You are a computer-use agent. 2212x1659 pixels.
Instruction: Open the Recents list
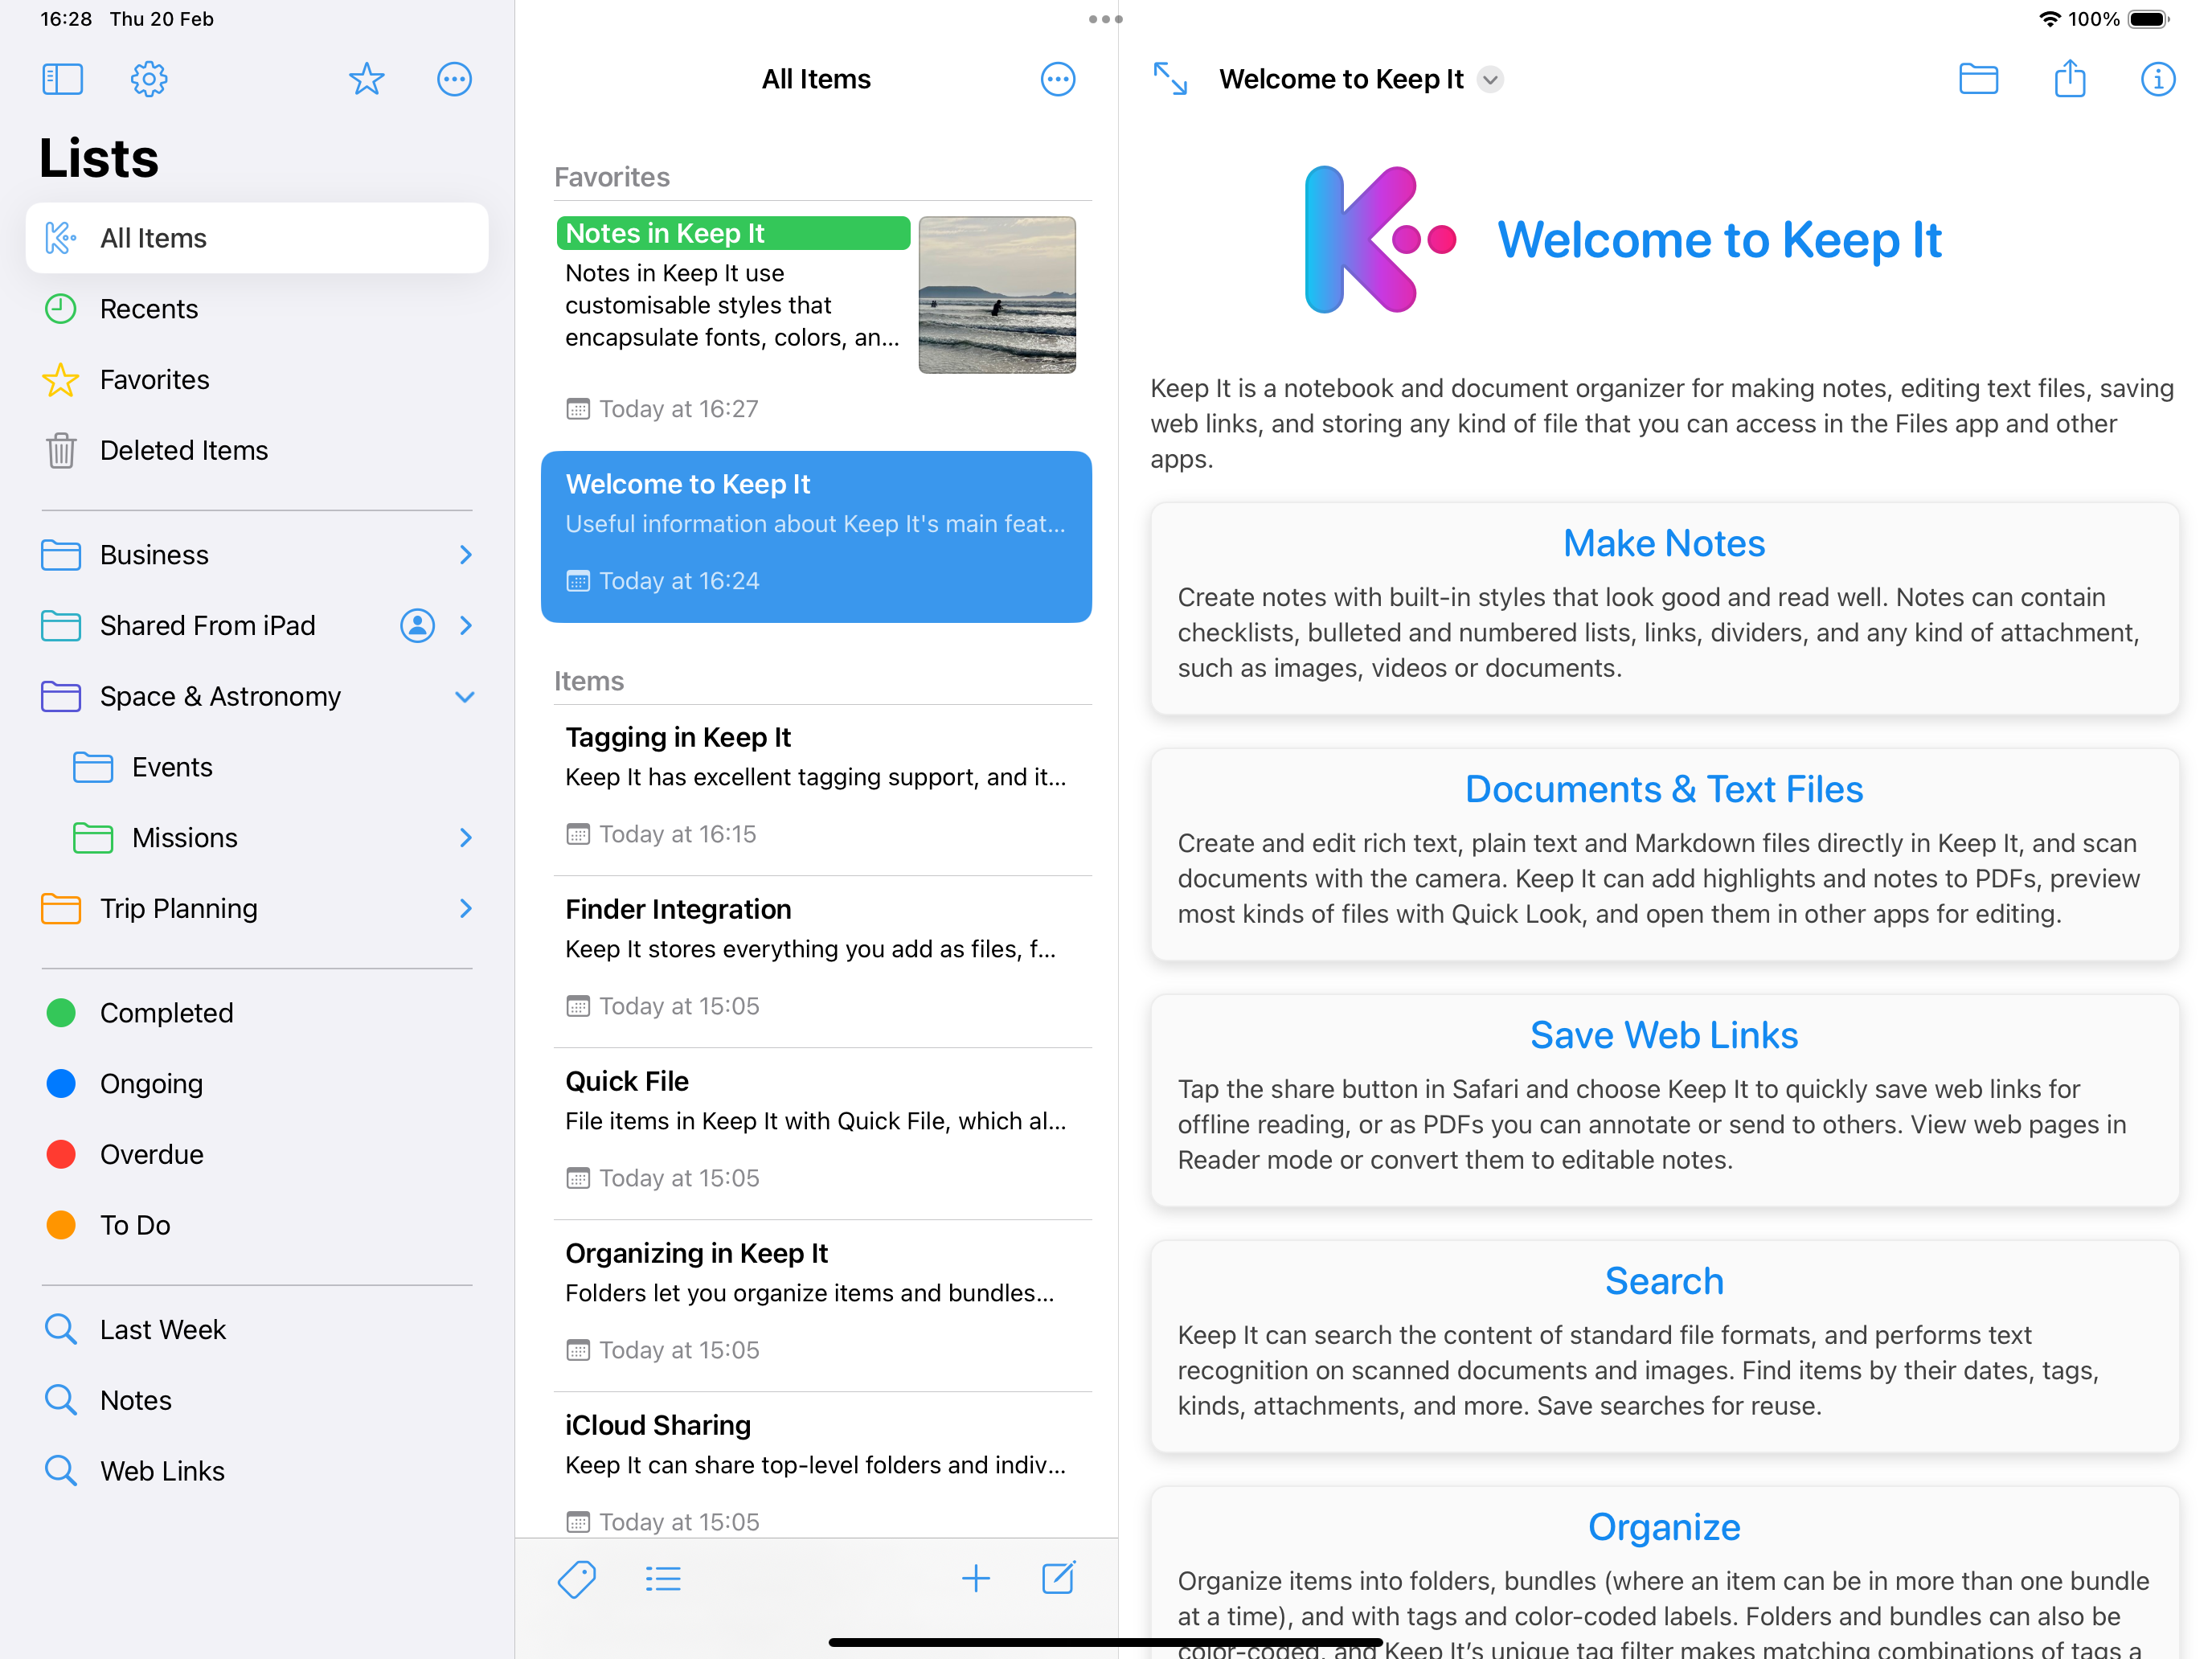(x=257, y=309)
